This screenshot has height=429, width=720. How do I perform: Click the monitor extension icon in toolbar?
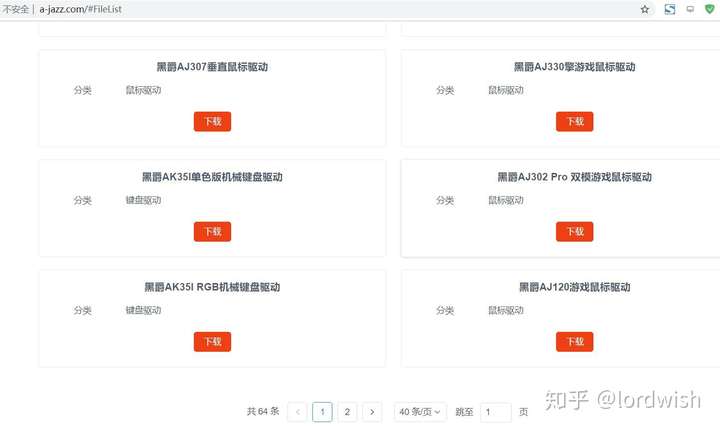[690, 9]
